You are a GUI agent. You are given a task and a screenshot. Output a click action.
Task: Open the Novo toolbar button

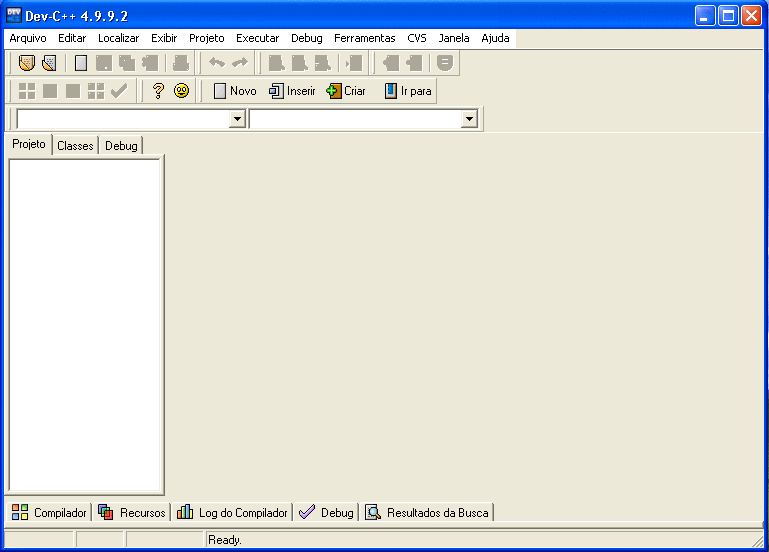(234, 91)
